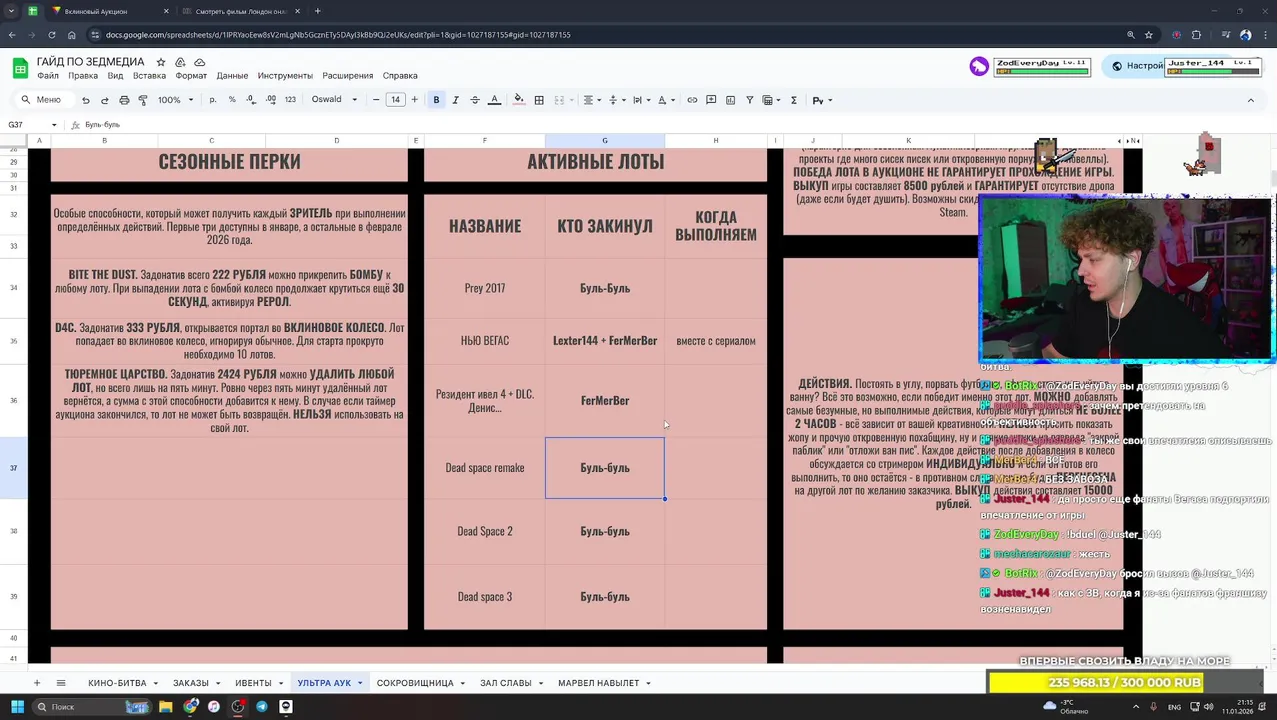Increase decimal places in toolbar
Image resolution: width=1277 pixels, height=720 pixels.
tap(271, 100)
